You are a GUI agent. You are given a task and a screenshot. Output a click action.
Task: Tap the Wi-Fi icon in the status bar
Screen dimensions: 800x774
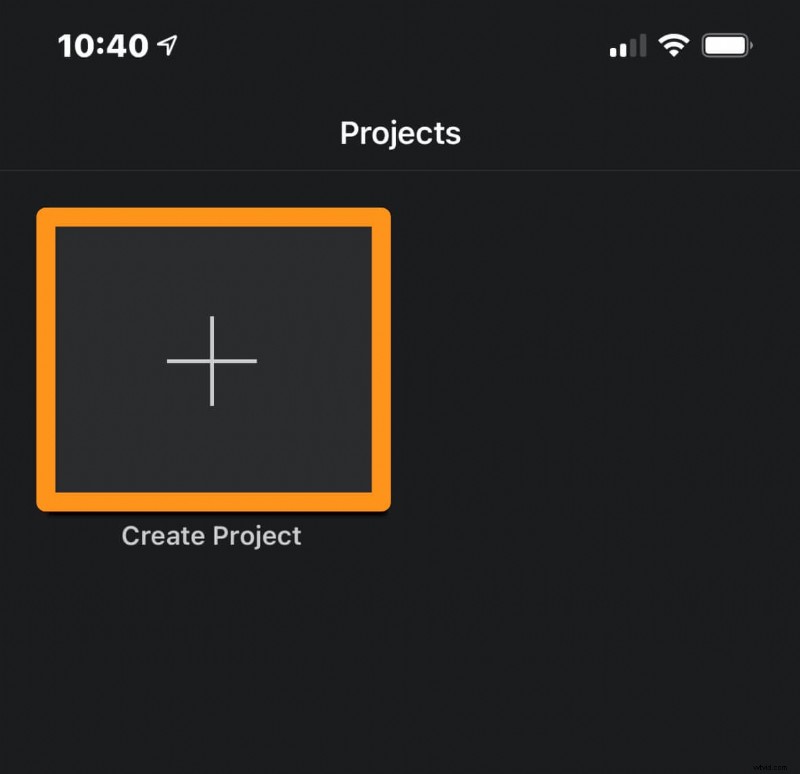point(674,44)
